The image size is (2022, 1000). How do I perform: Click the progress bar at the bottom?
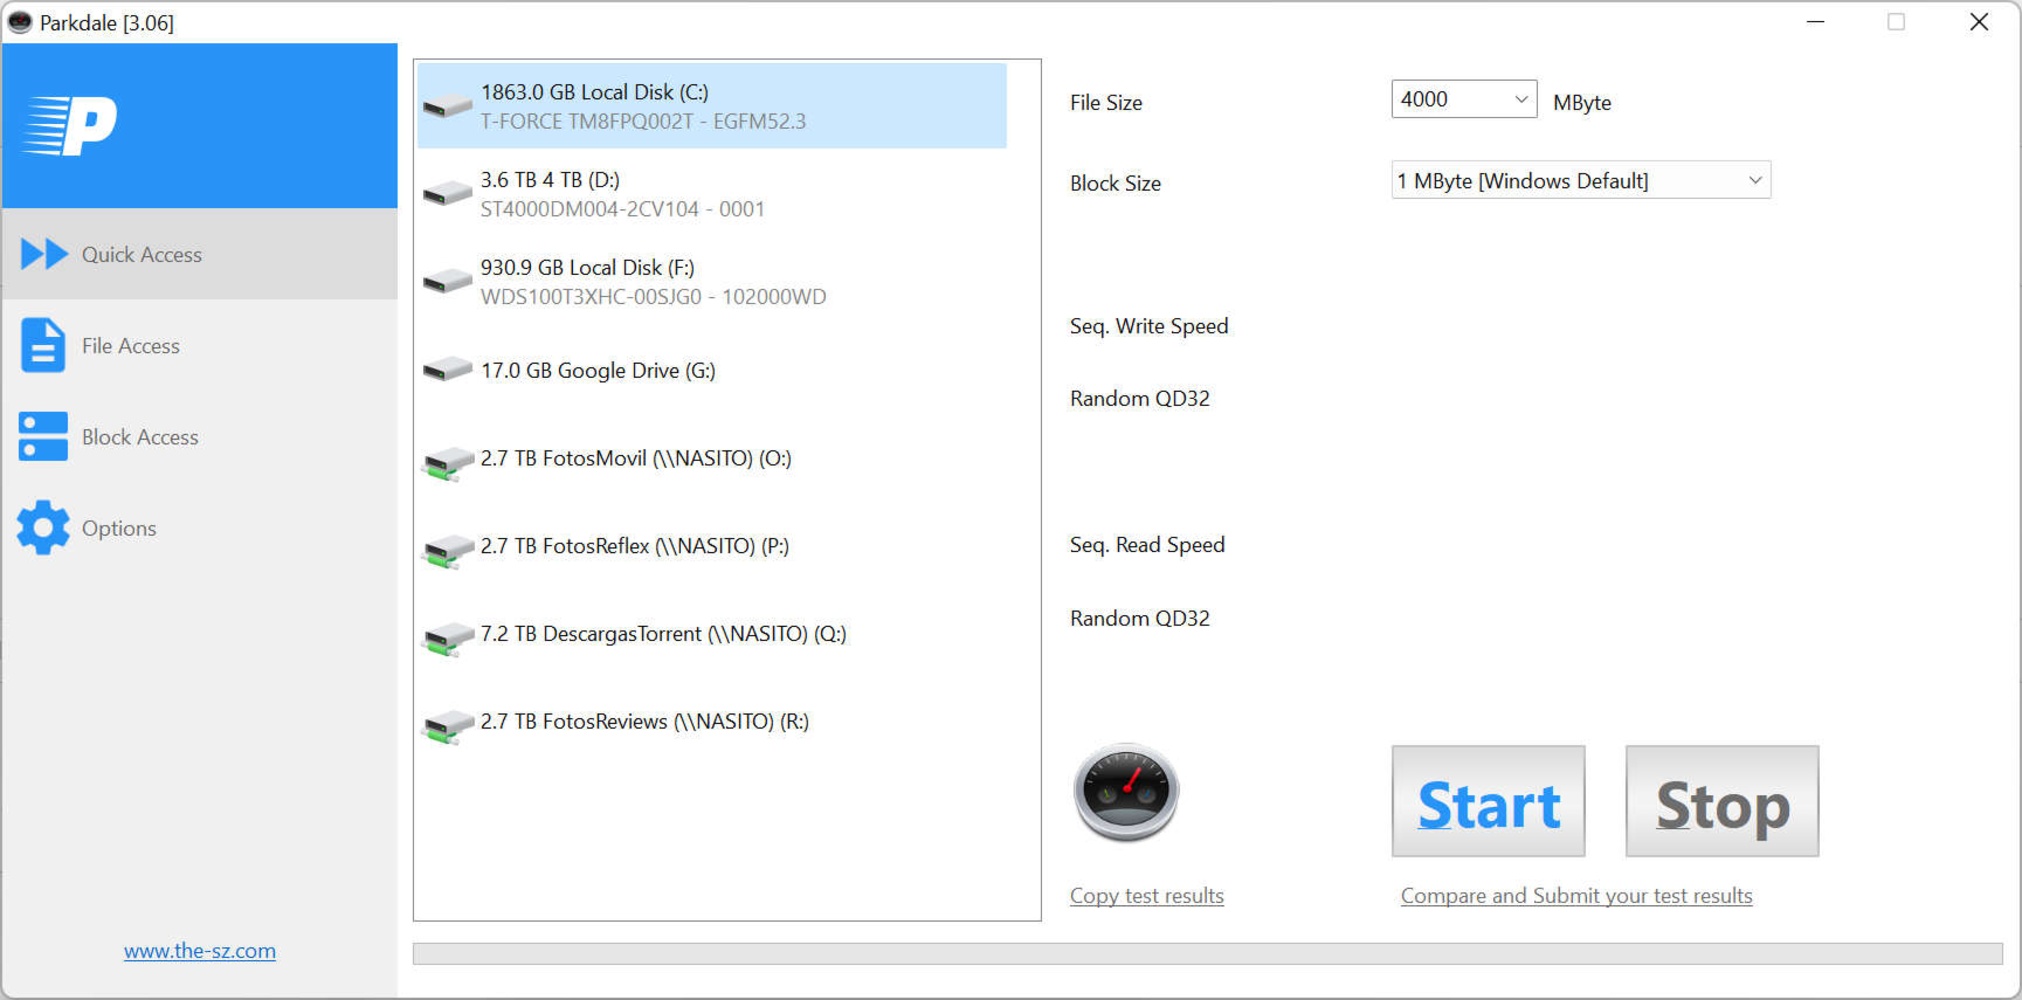pos(1208,953)
